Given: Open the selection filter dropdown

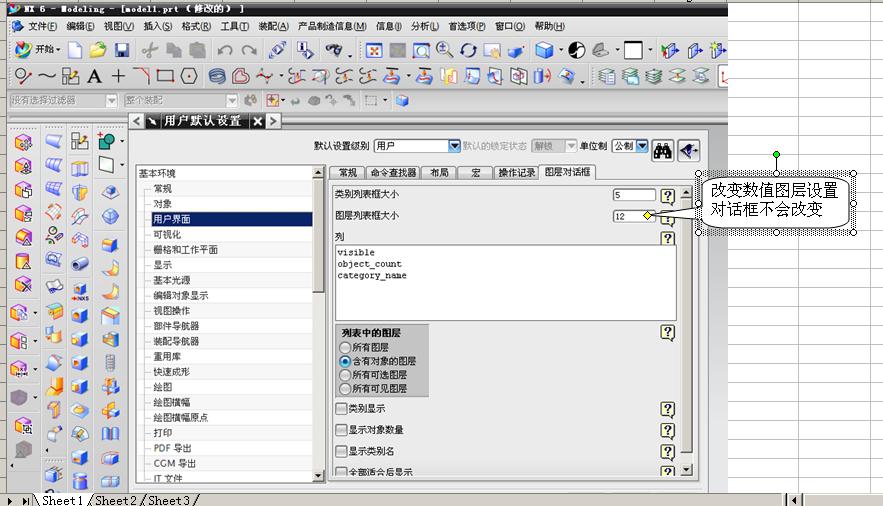Looking at the screenshot, I should (x=112, y=101).
